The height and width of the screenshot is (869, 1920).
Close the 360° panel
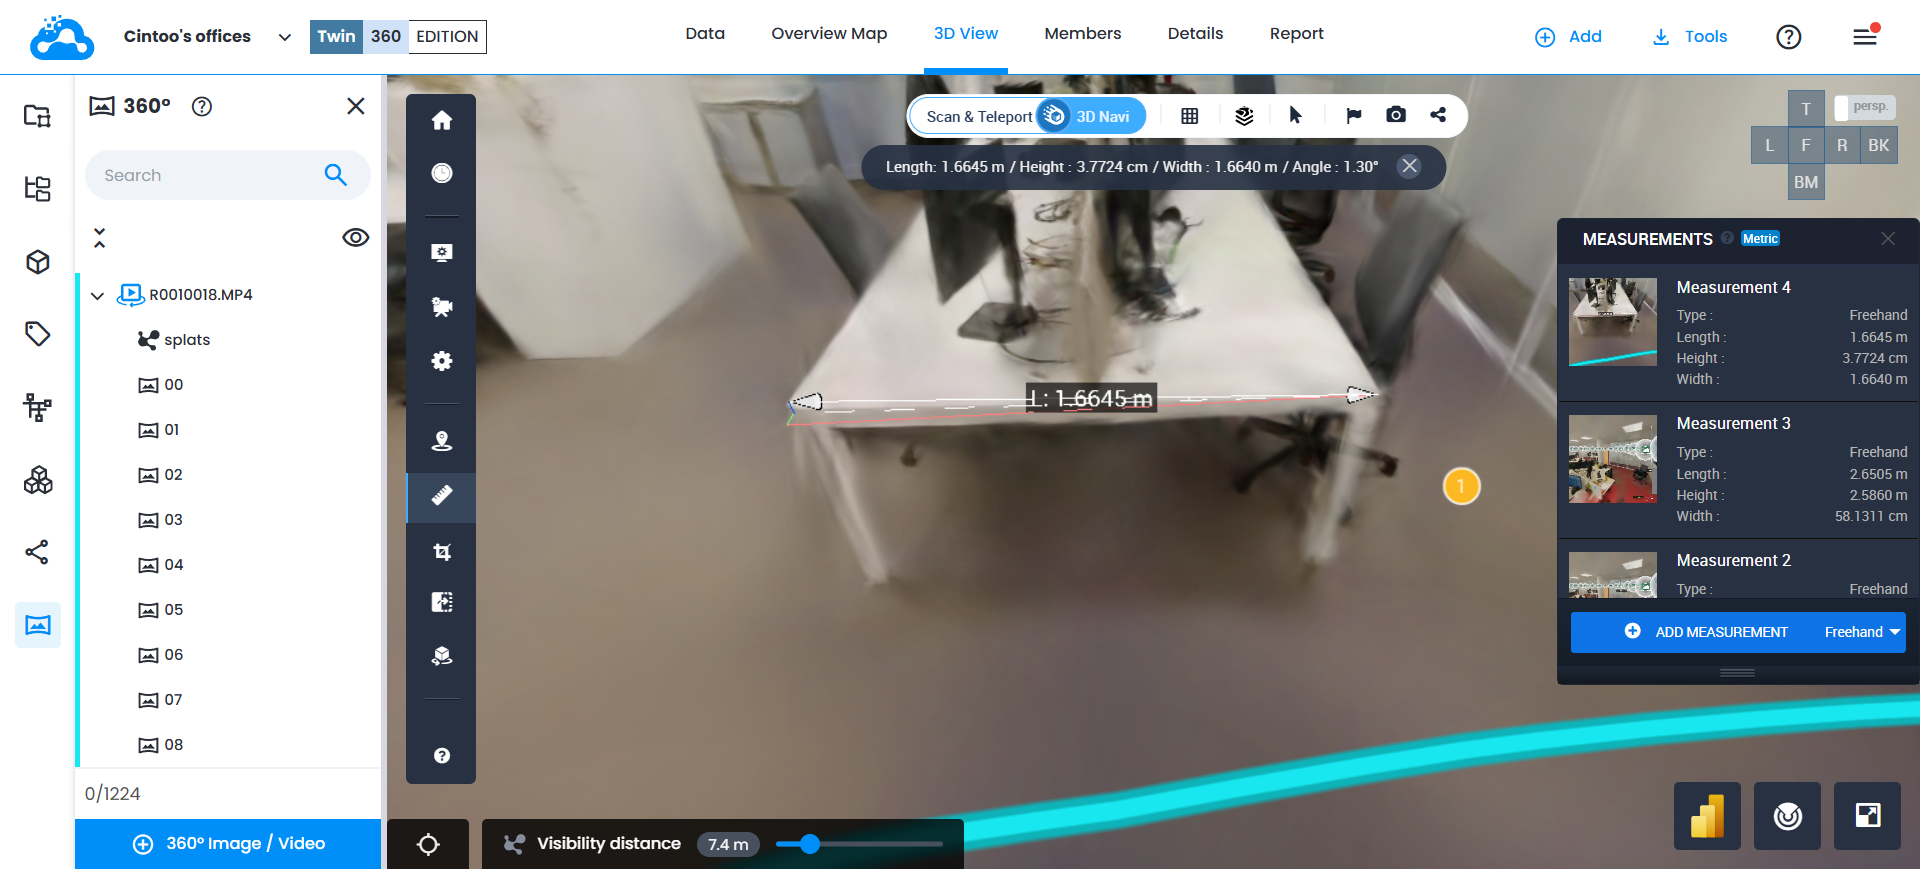point(355,106)
